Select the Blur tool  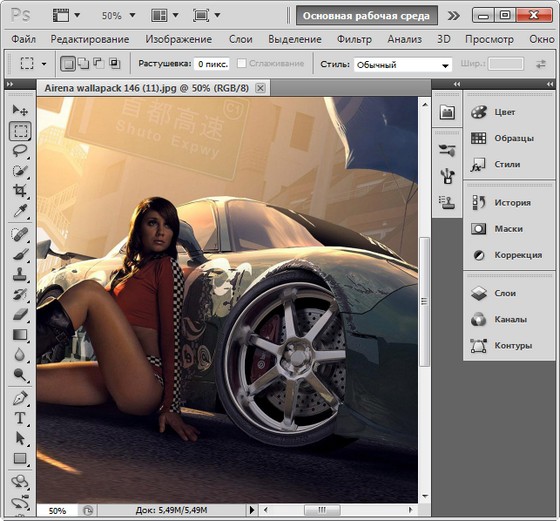tap(20, 355)
